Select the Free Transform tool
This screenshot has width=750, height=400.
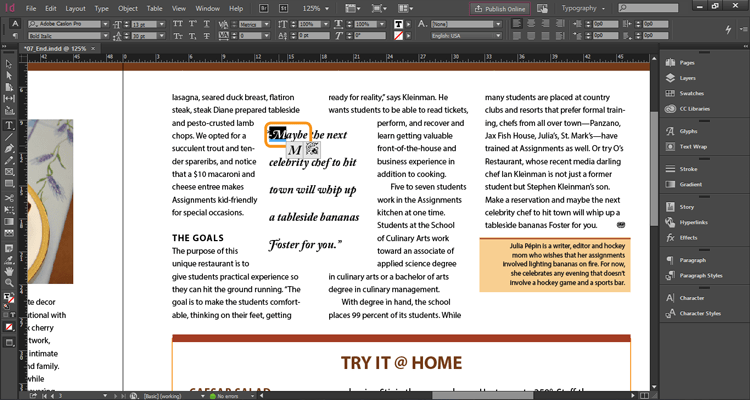coord(9,210)
